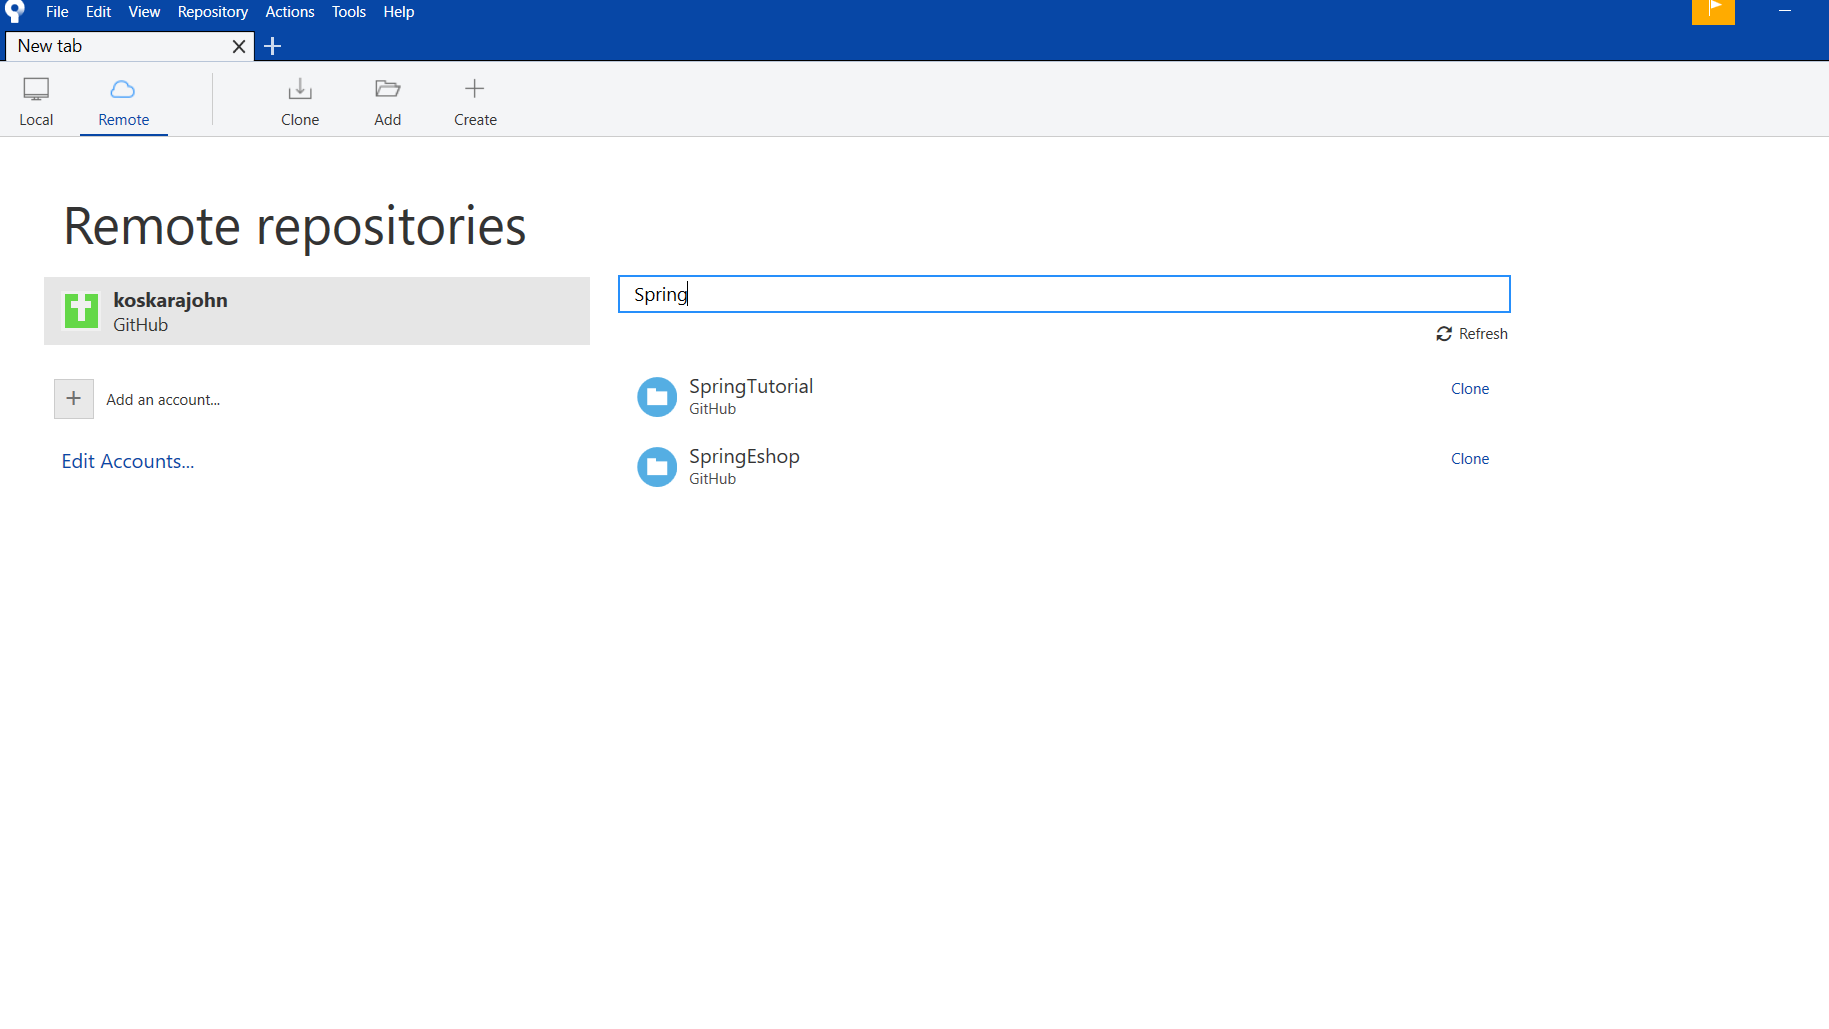The width and height of the screenshot is (1829, 1029).
Task: Open the Help menu
Action: (399, 12)
